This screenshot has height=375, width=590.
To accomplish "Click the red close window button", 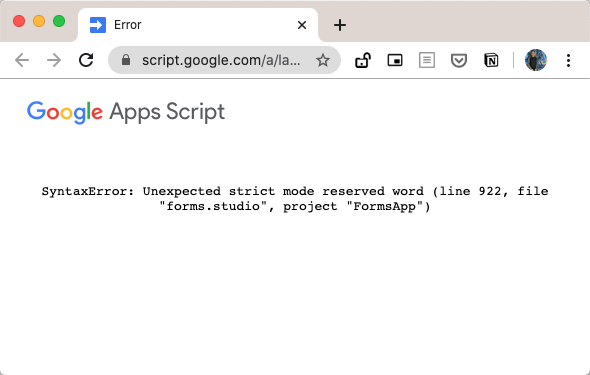I will pos(19,21).
